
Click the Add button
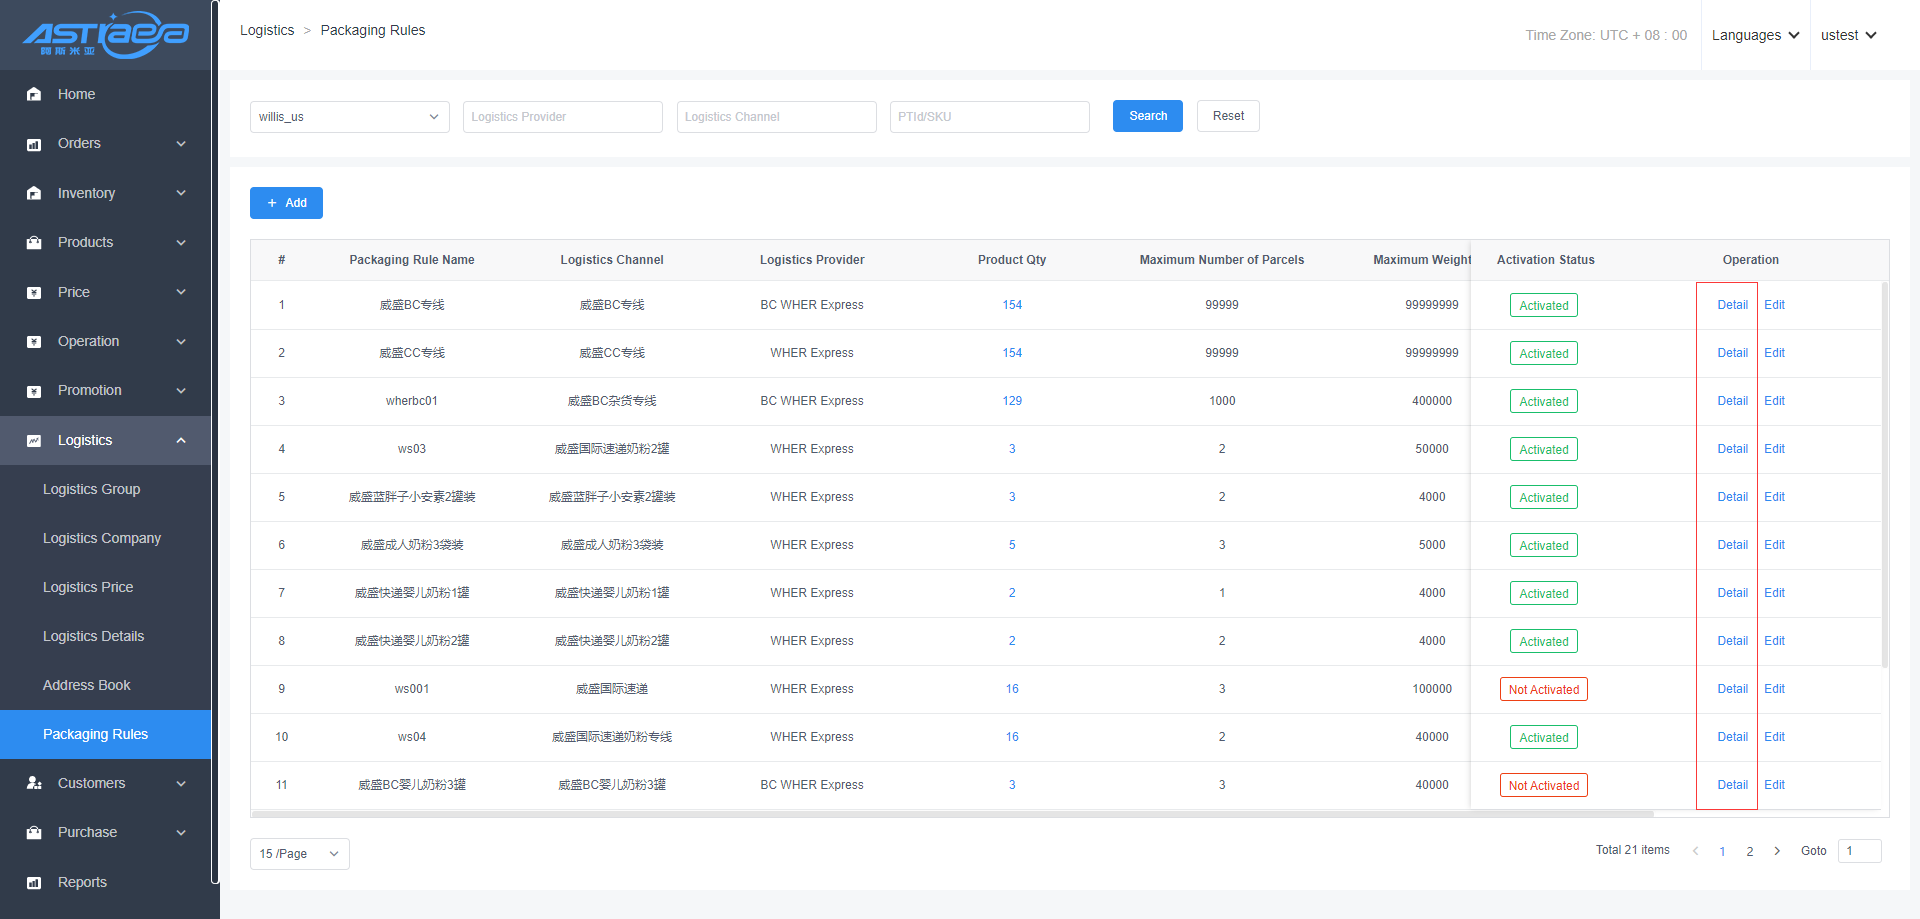pos(286,203)
